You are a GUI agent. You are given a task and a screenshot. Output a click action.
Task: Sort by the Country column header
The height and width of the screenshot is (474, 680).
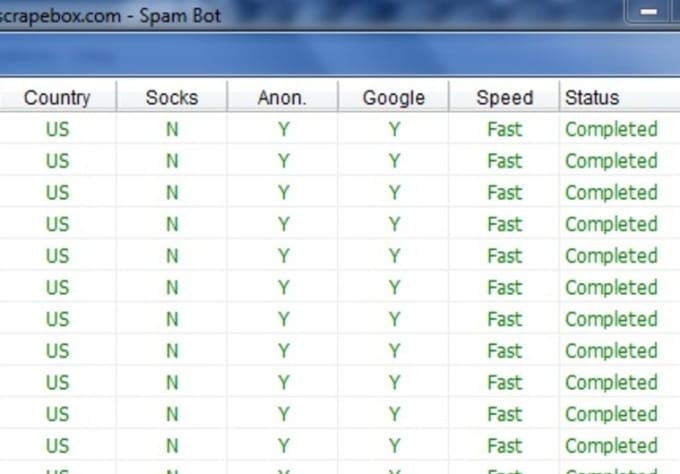(57, 97)
